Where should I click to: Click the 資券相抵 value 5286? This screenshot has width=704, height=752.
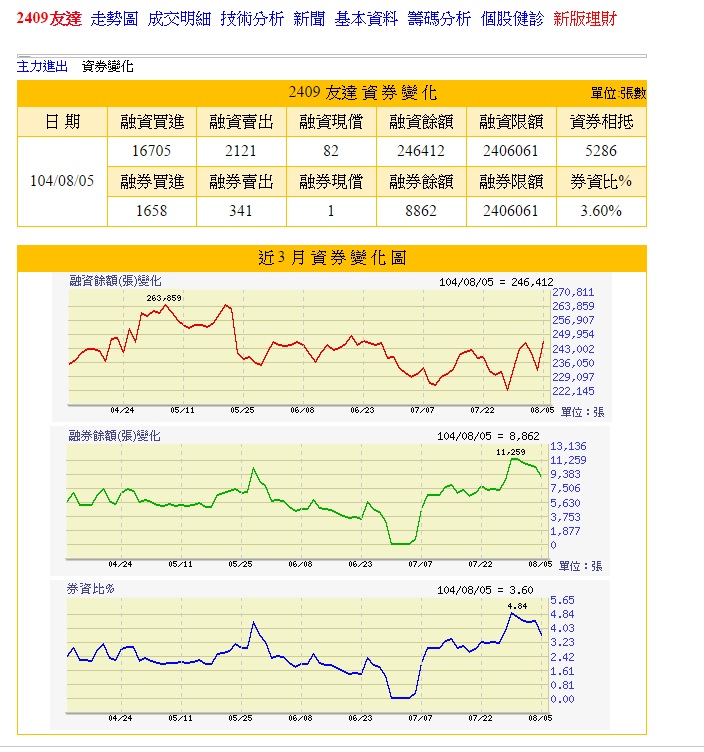pyautogui.click(x=601, y=151)
